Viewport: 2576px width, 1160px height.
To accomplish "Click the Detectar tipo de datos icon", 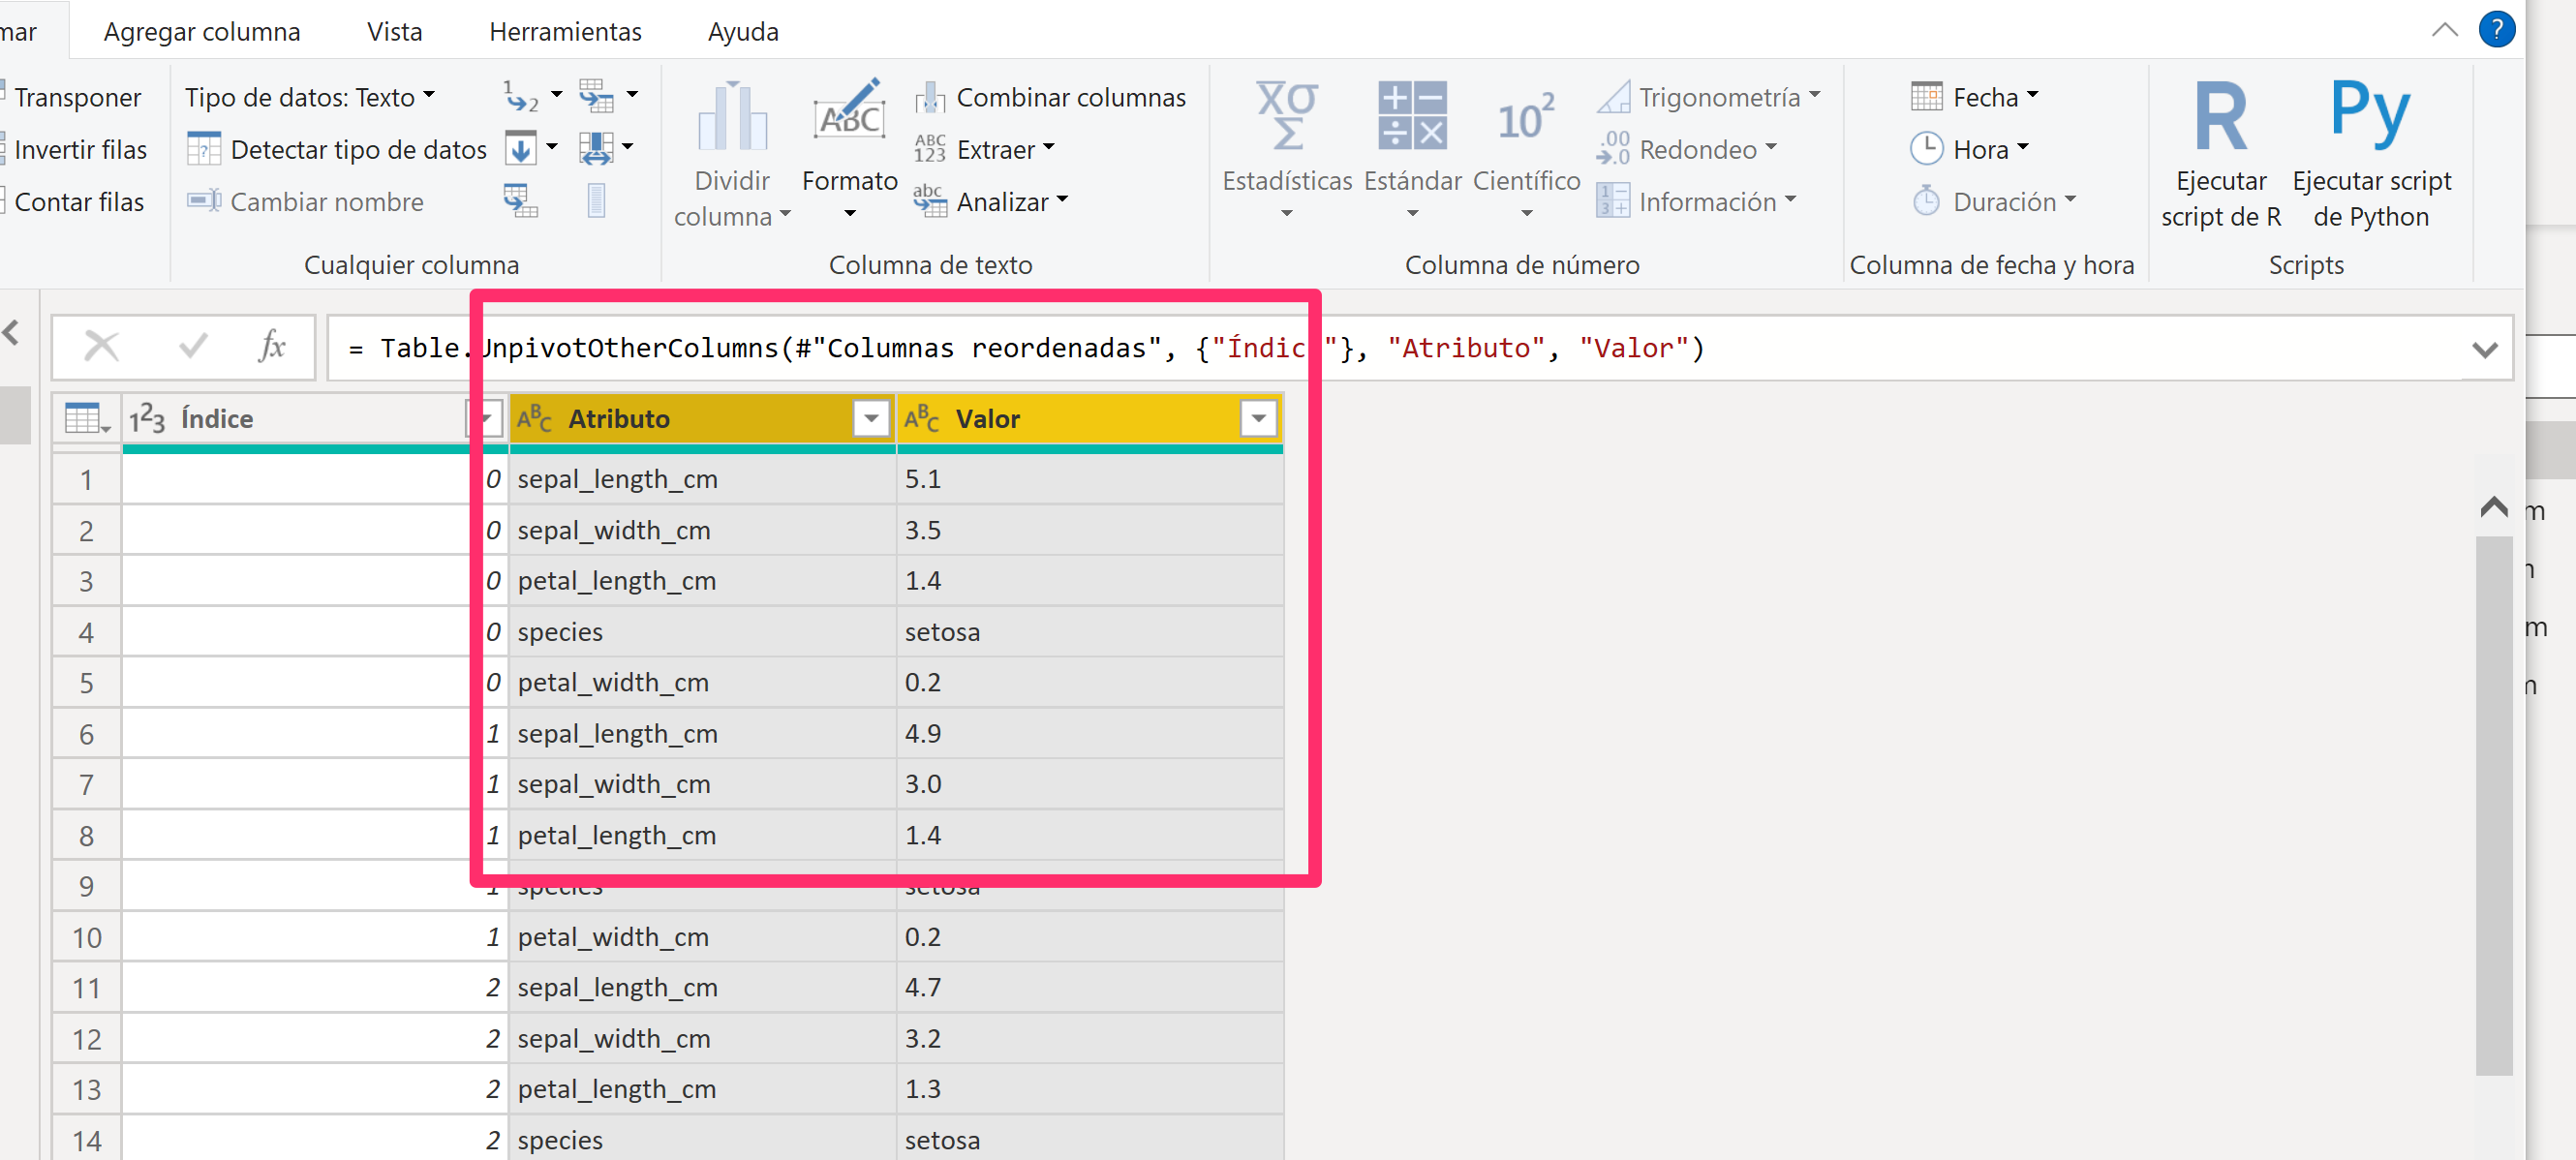I will point(204,150).
